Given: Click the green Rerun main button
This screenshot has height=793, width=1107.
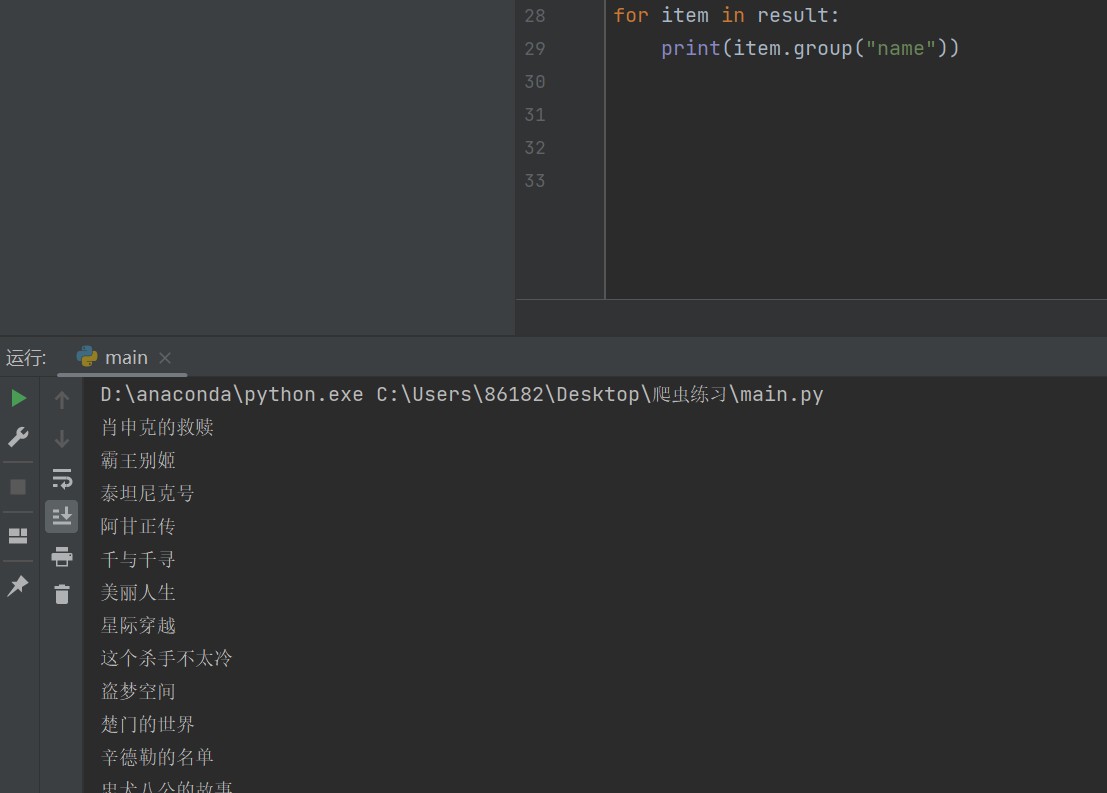Looking at the screenshot, I should (18, 398).
